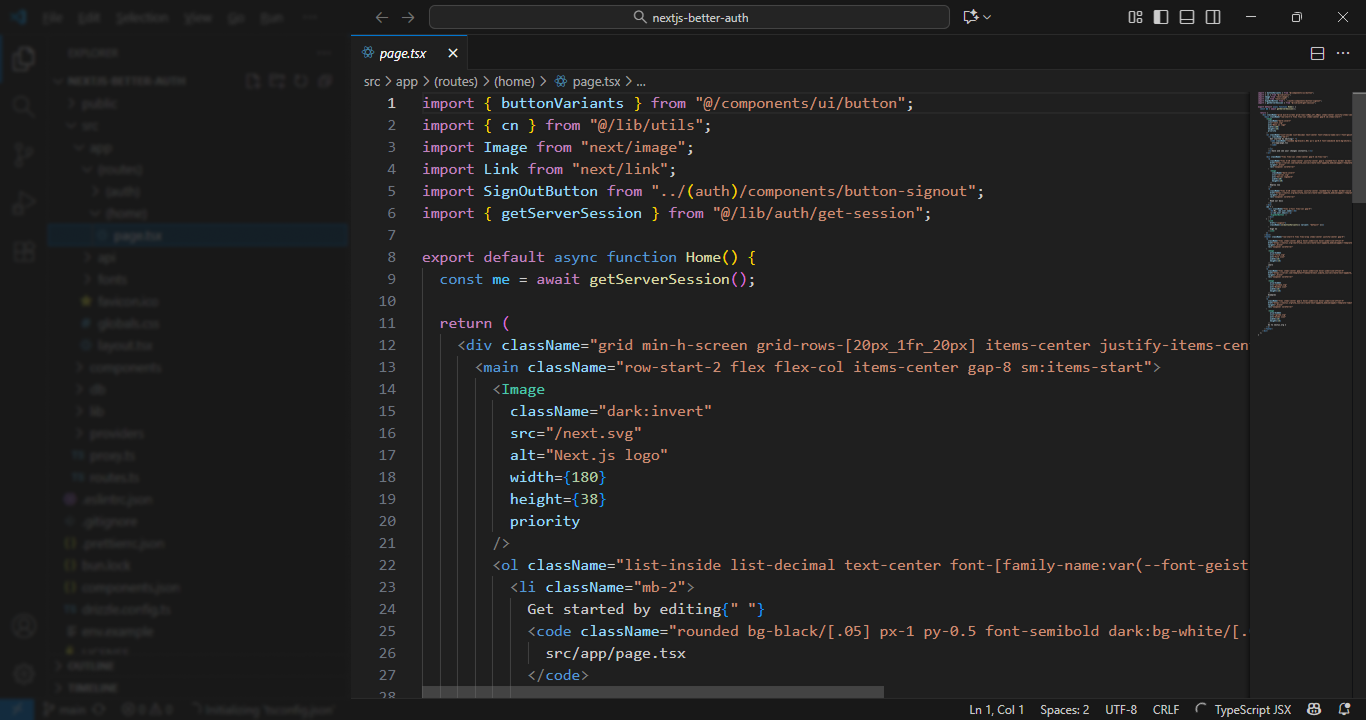Viewport: 1366px width, 720px height.
Task: Expand the OUTLINE section in Explorer
Action: coord(90,666)
